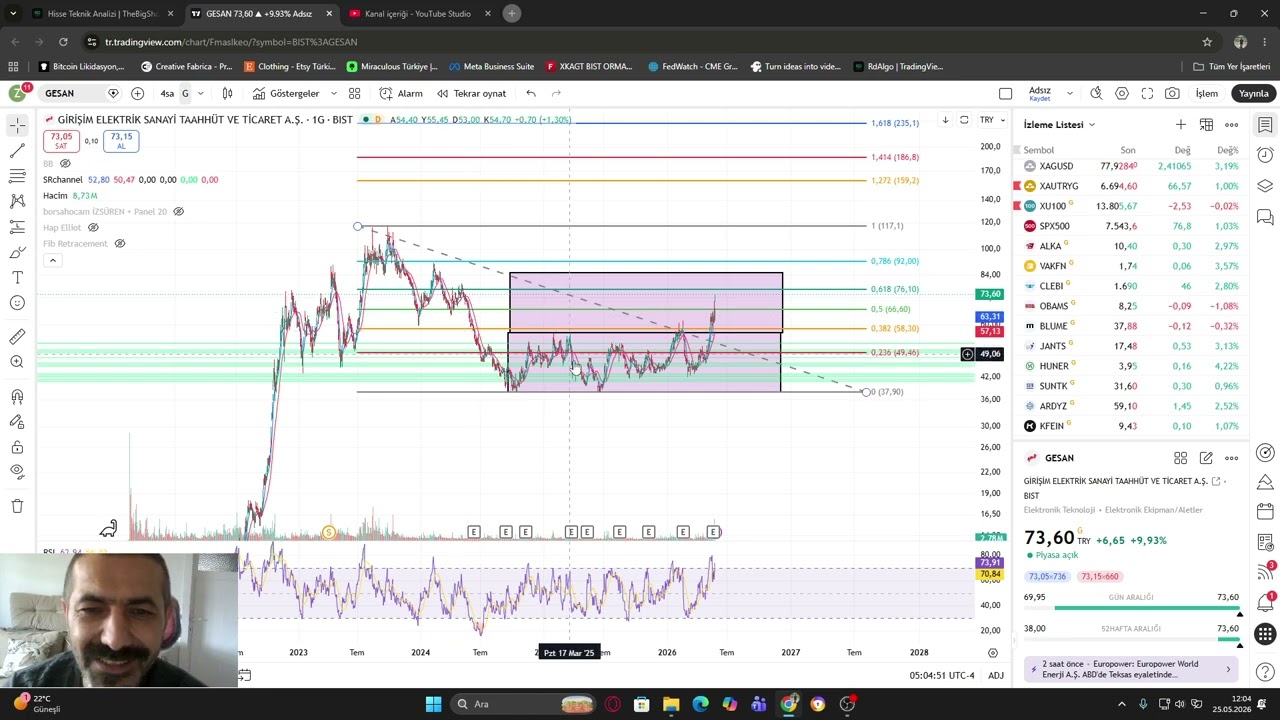Expand the Europower news headline arrow
1280x720 pixels.
[x=1228, y=669]
